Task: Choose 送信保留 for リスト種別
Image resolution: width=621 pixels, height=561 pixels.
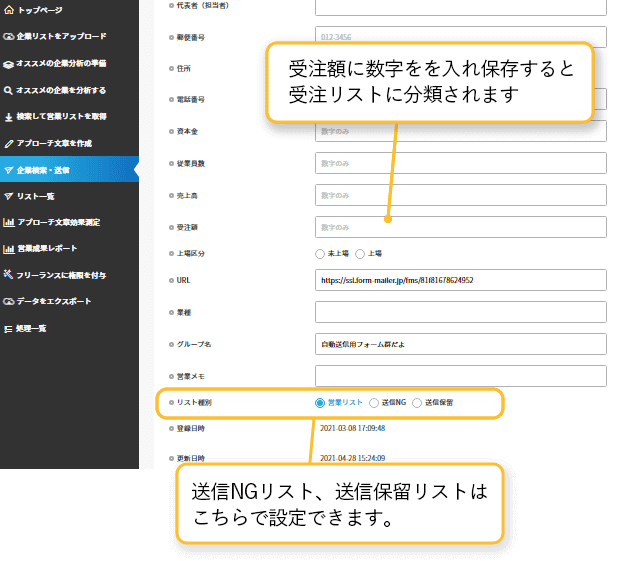Action: pyautogui.click(x=417, y=403)
